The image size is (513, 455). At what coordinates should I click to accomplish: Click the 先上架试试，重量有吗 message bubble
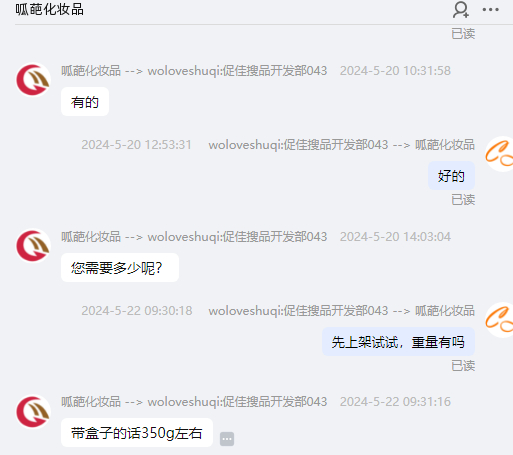tap(398, 342)
